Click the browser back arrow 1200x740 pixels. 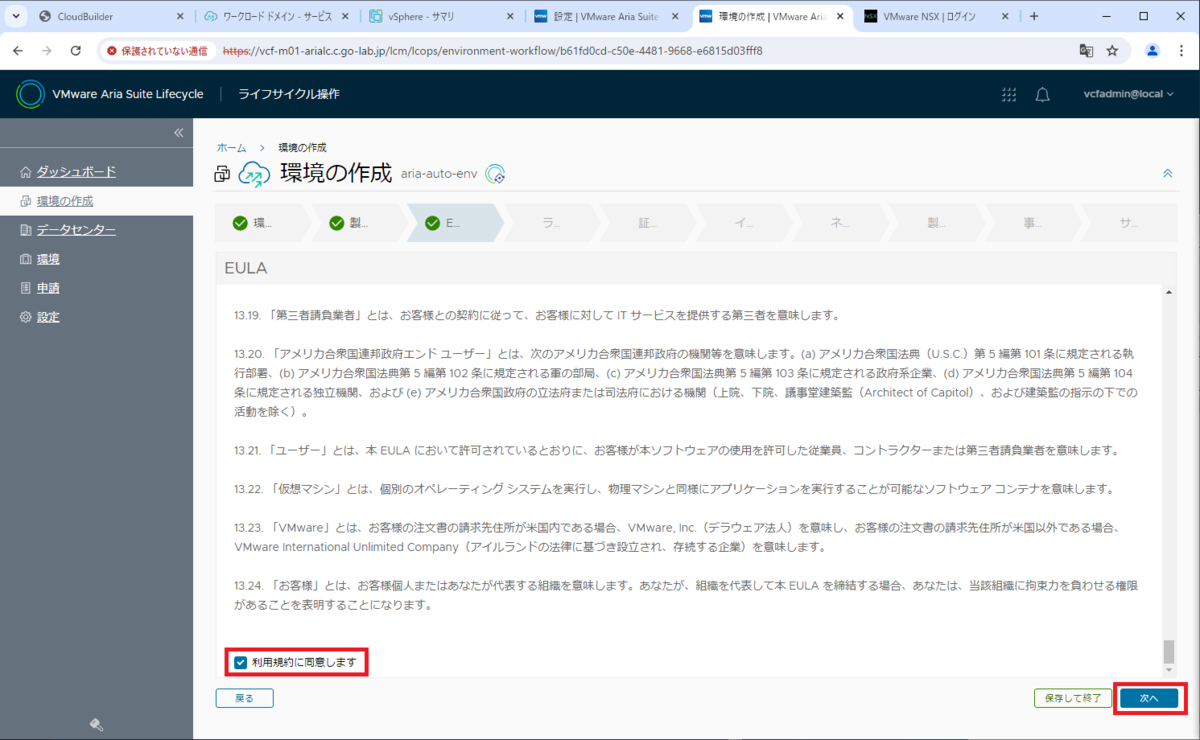pyautogui.click(x=19, y=50)
